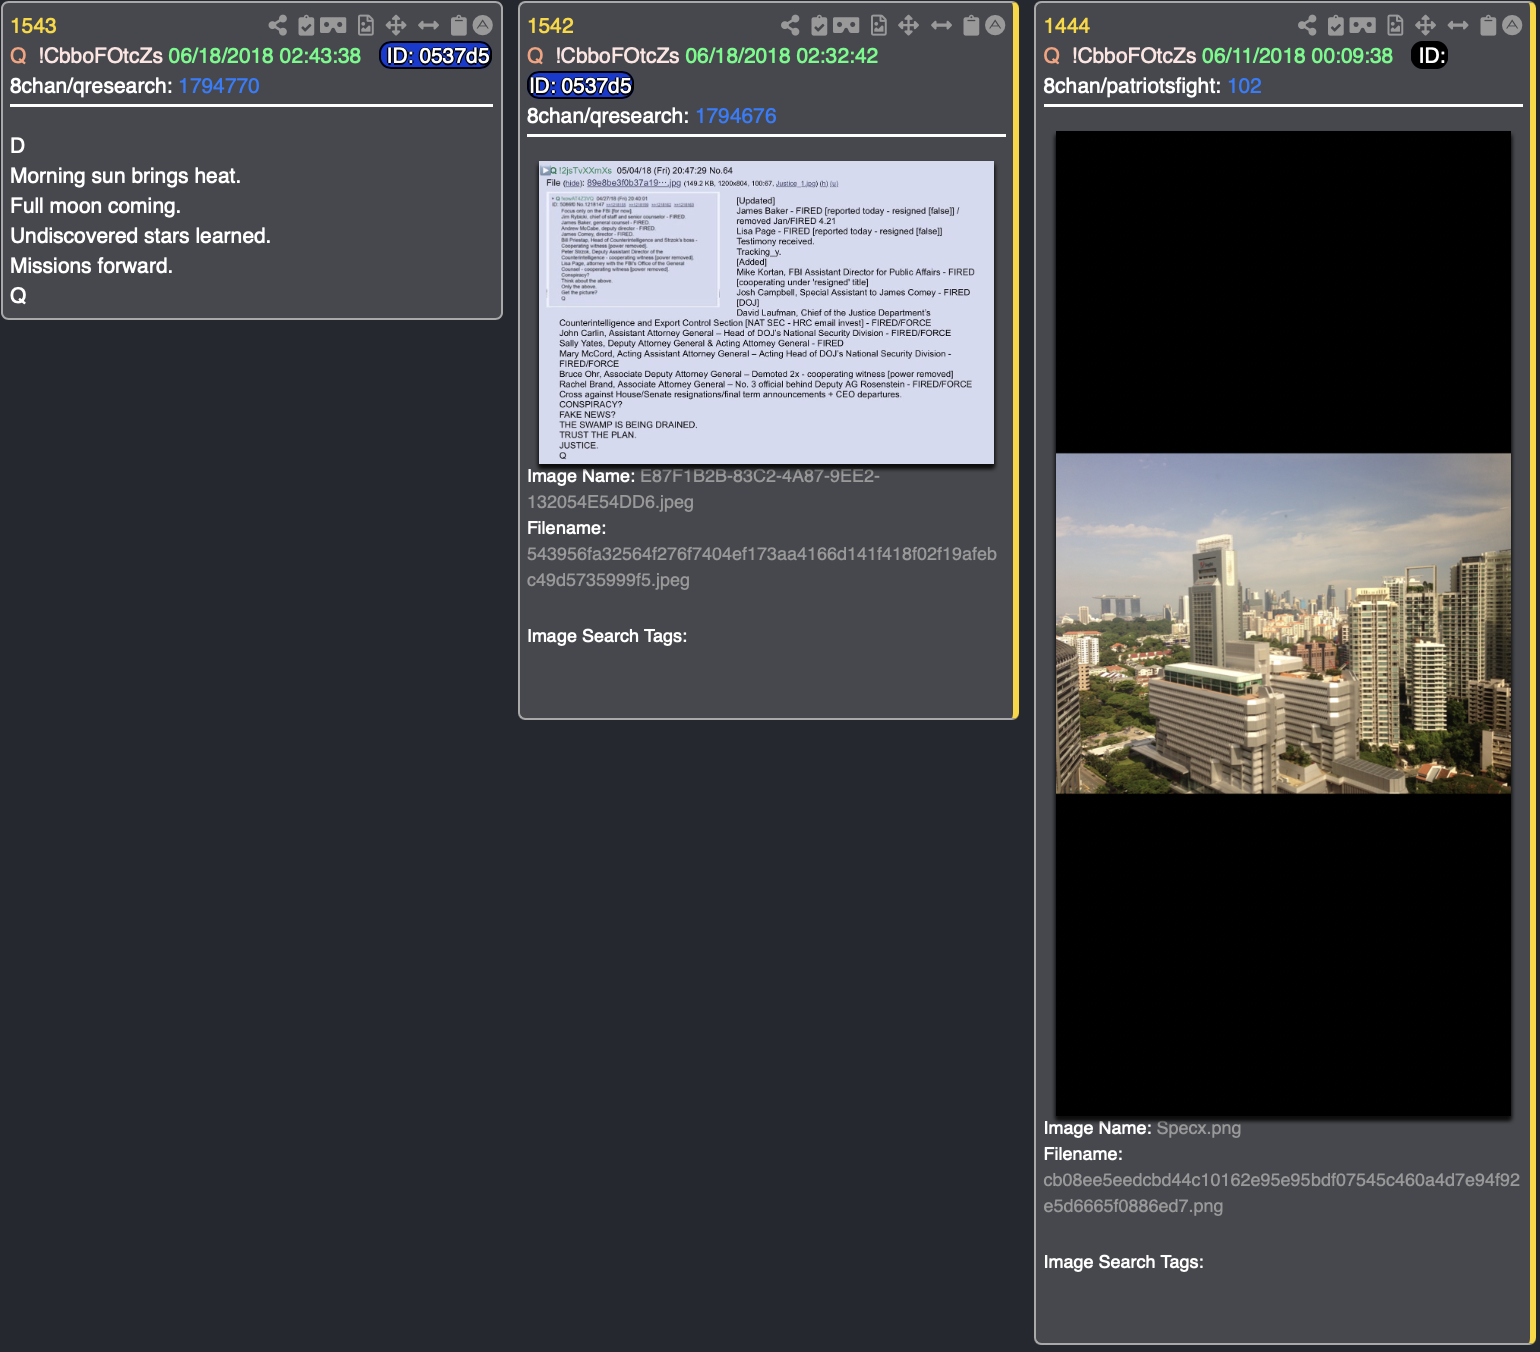Click ID: 0537d5 badge on post 1543
This screenshot has width=1540, height=1352.
[437, 56]
